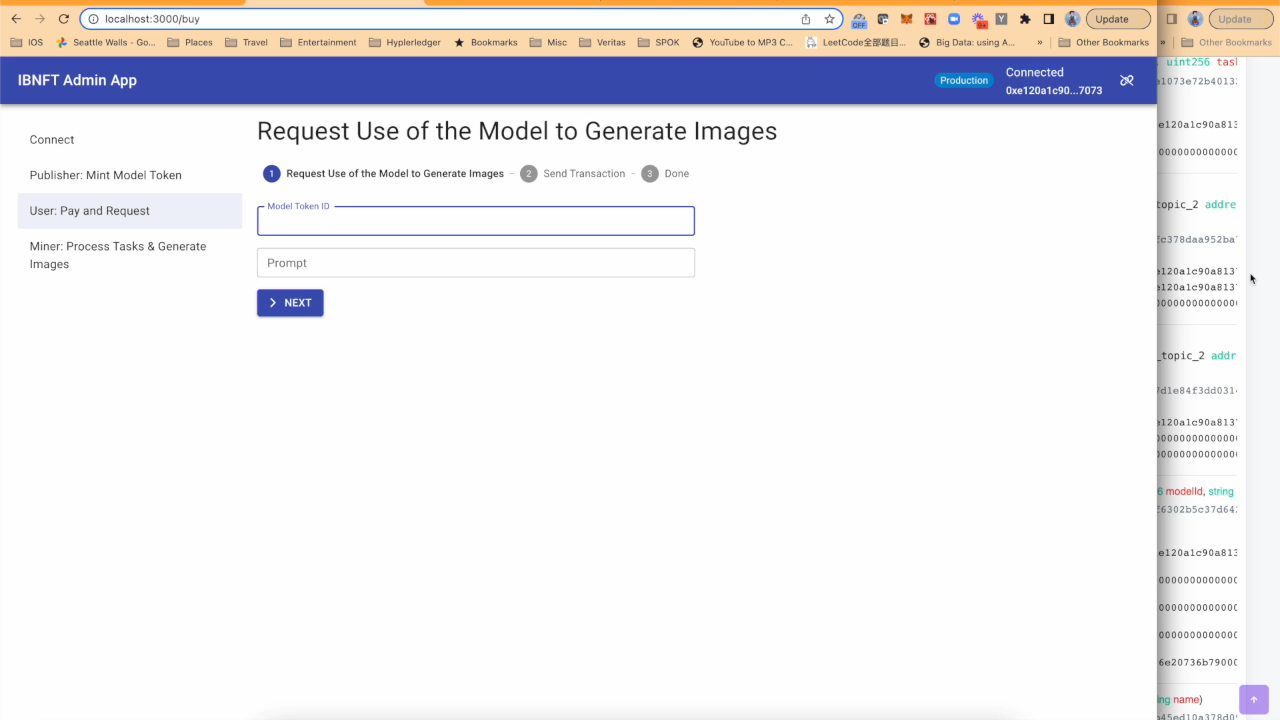Click the NEXT button
This screenshot has width=1280, height=720.
(290, 303)
